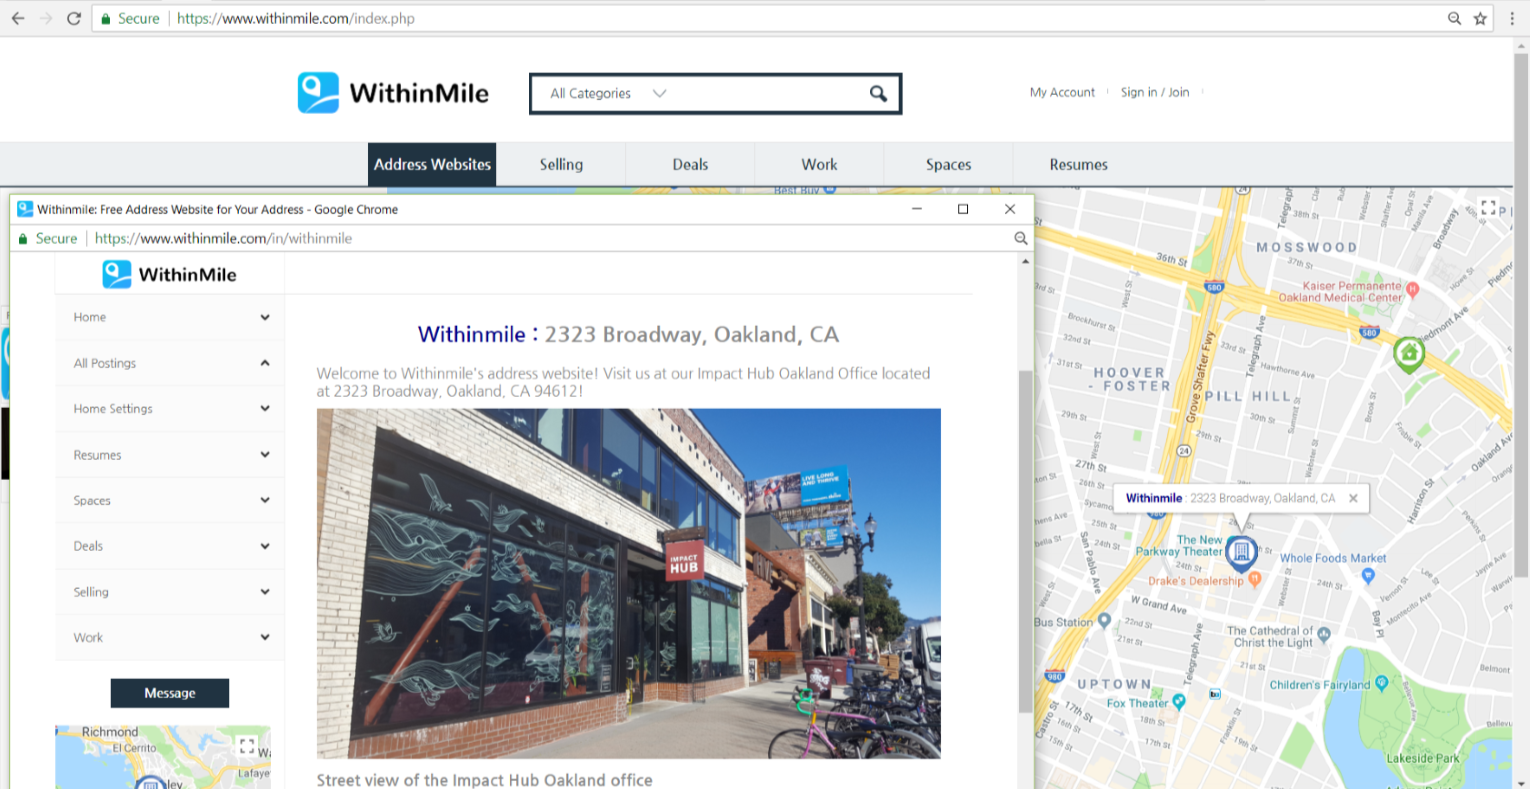Image resolution: width=1530 pixels, height=789 pixels.
Task: Switch to the Deals nav tab
Action: coord(690,165)
